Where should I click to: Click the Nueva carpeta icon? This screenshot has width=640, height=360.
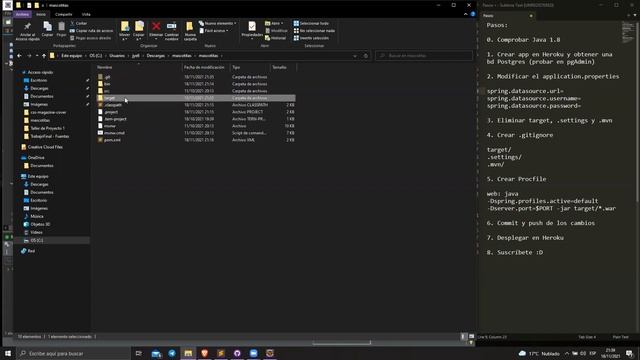point(190,27)
